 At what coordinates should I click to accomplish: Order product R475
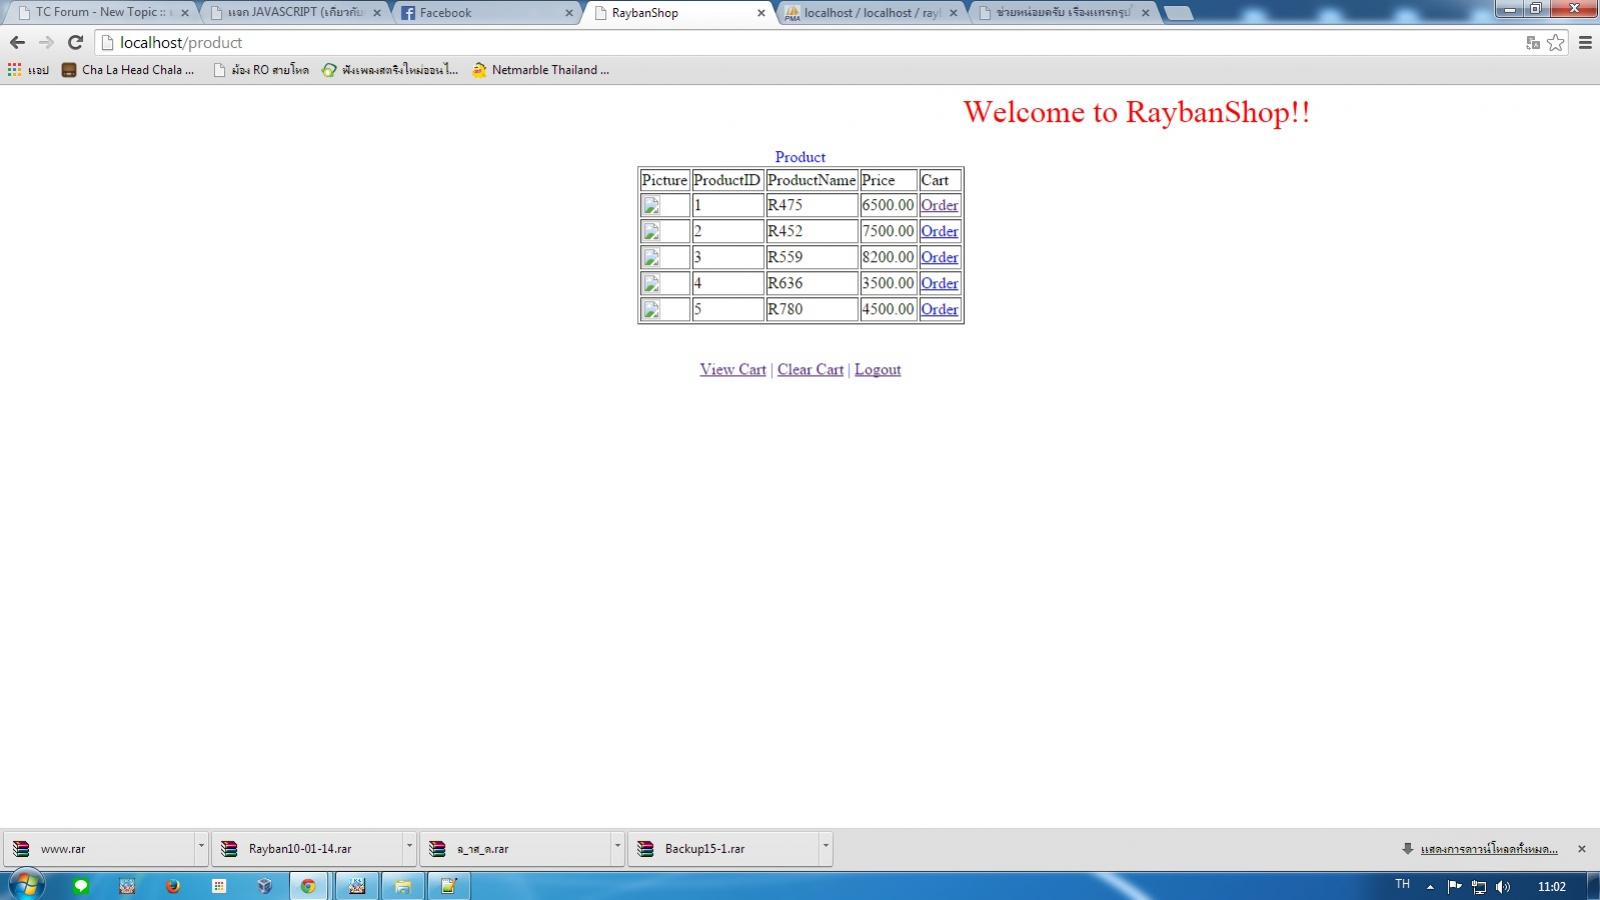tap(939, 205)
